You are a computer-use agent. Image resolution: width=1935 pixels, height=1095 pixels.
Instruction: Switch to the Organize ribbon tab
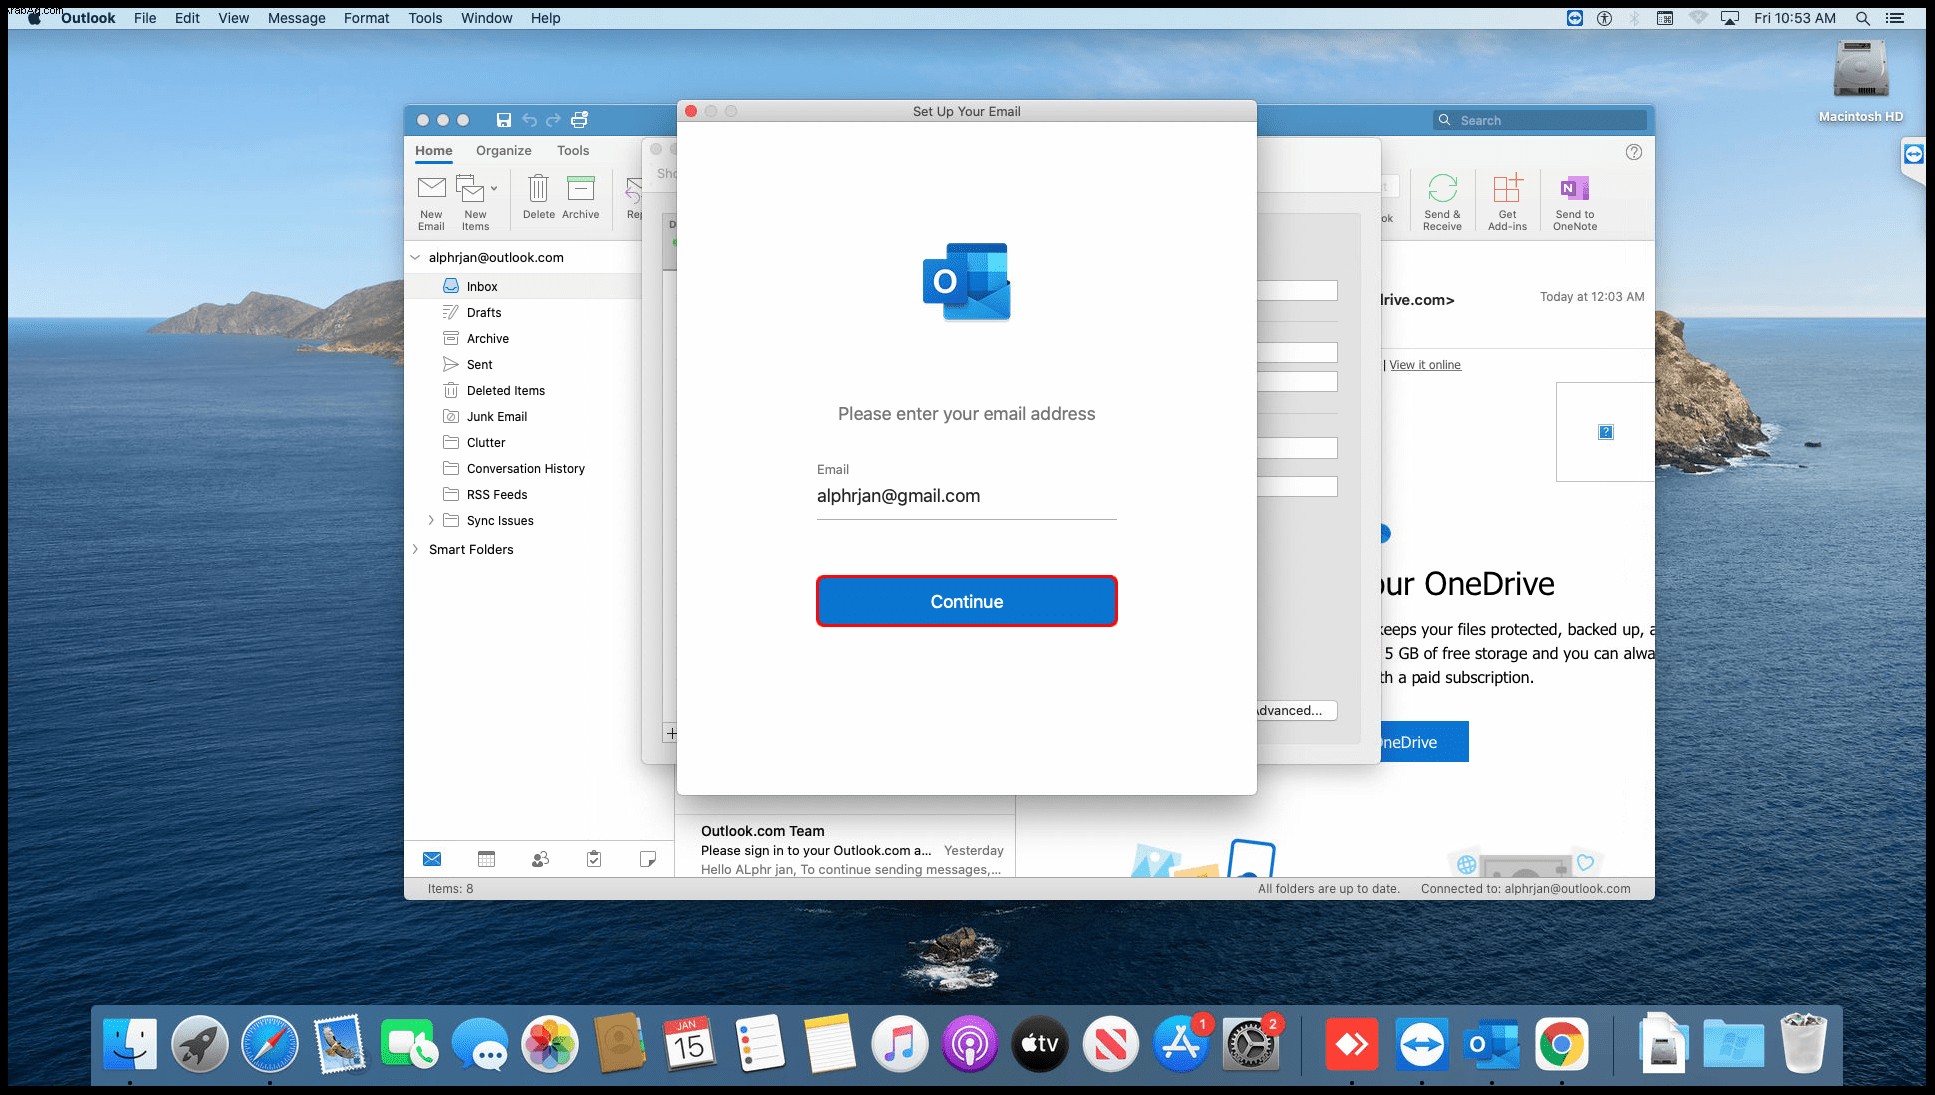click(x=503, y=151)
